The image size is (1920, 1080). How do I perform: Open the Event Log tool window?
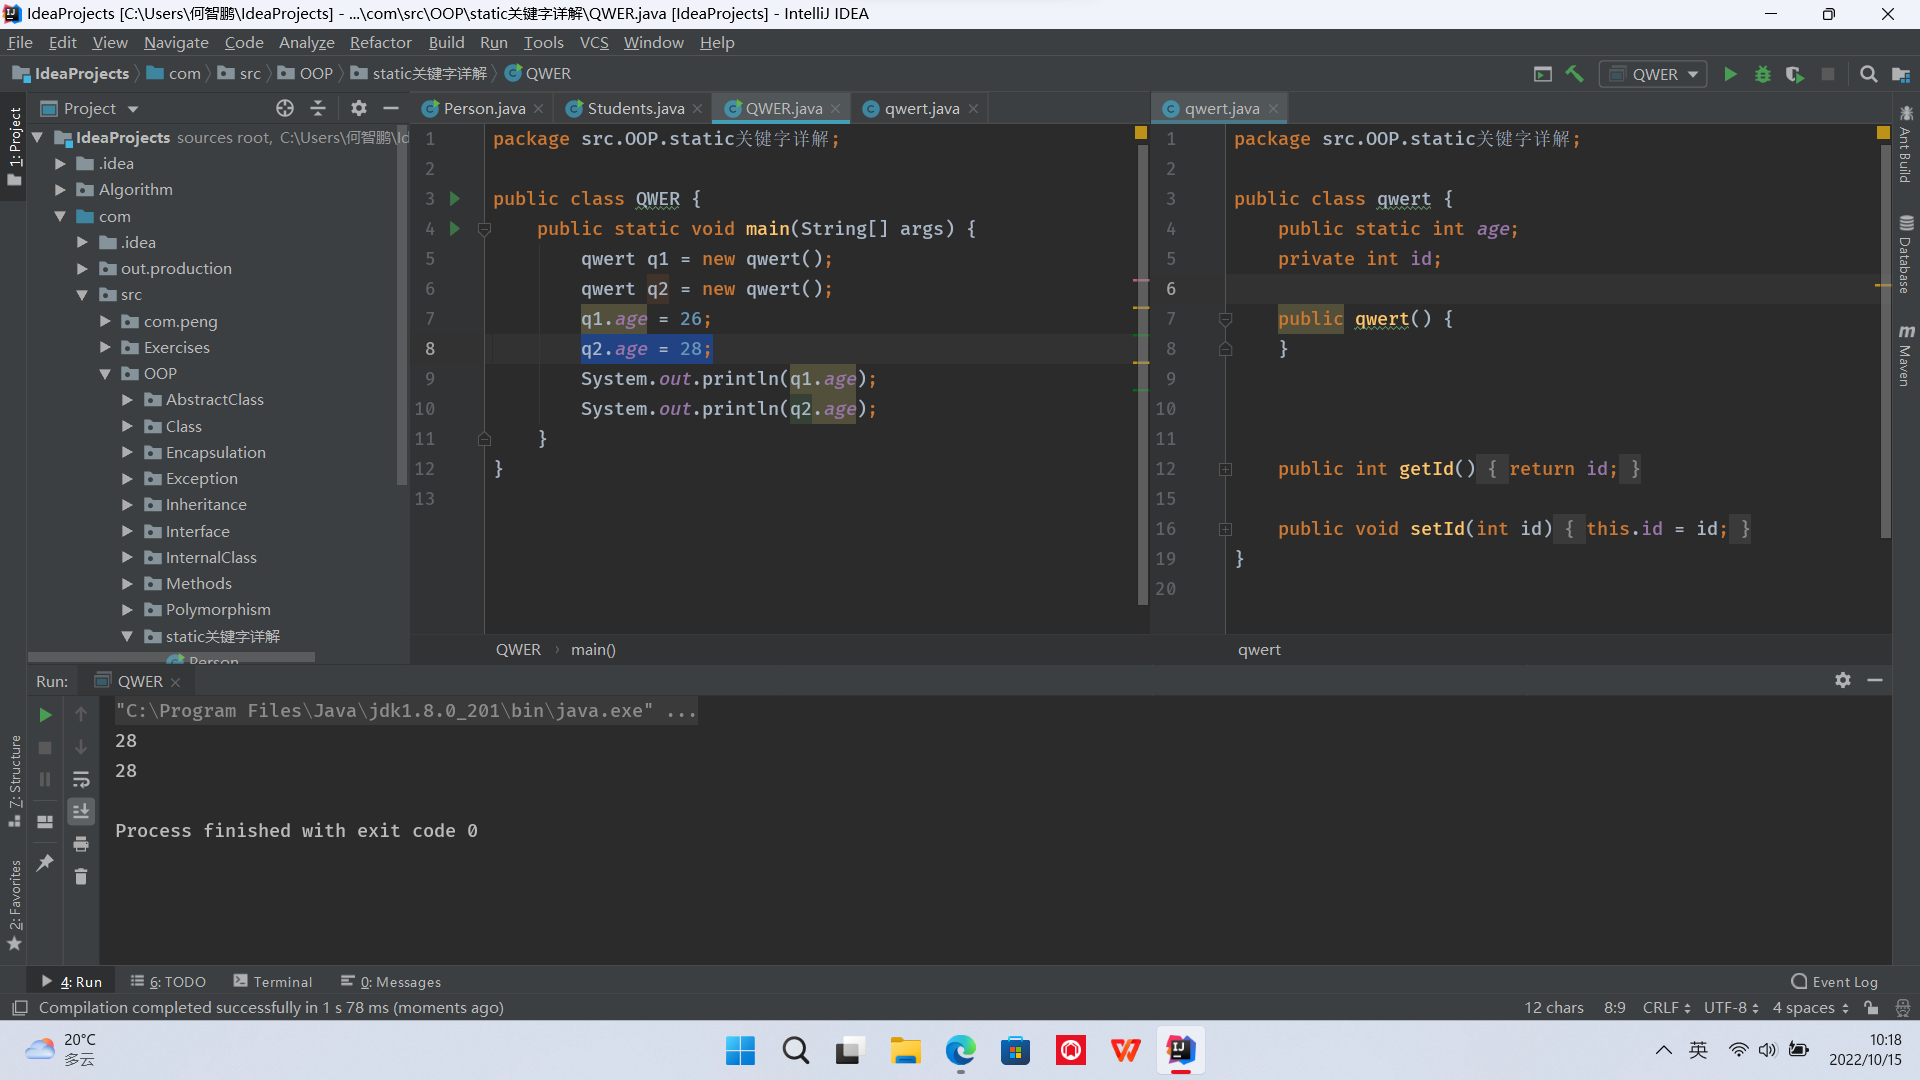coord(1835,982)
